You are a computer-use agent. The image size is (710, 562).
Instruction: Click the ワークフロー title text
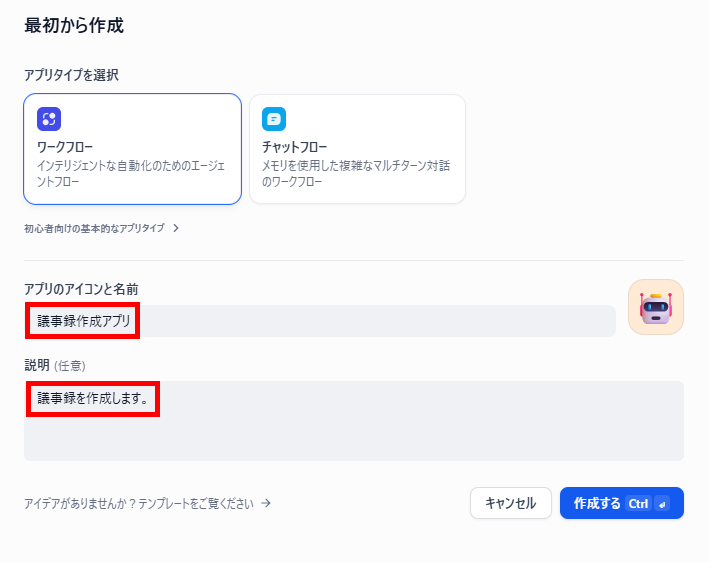click(x=65, y=147)
